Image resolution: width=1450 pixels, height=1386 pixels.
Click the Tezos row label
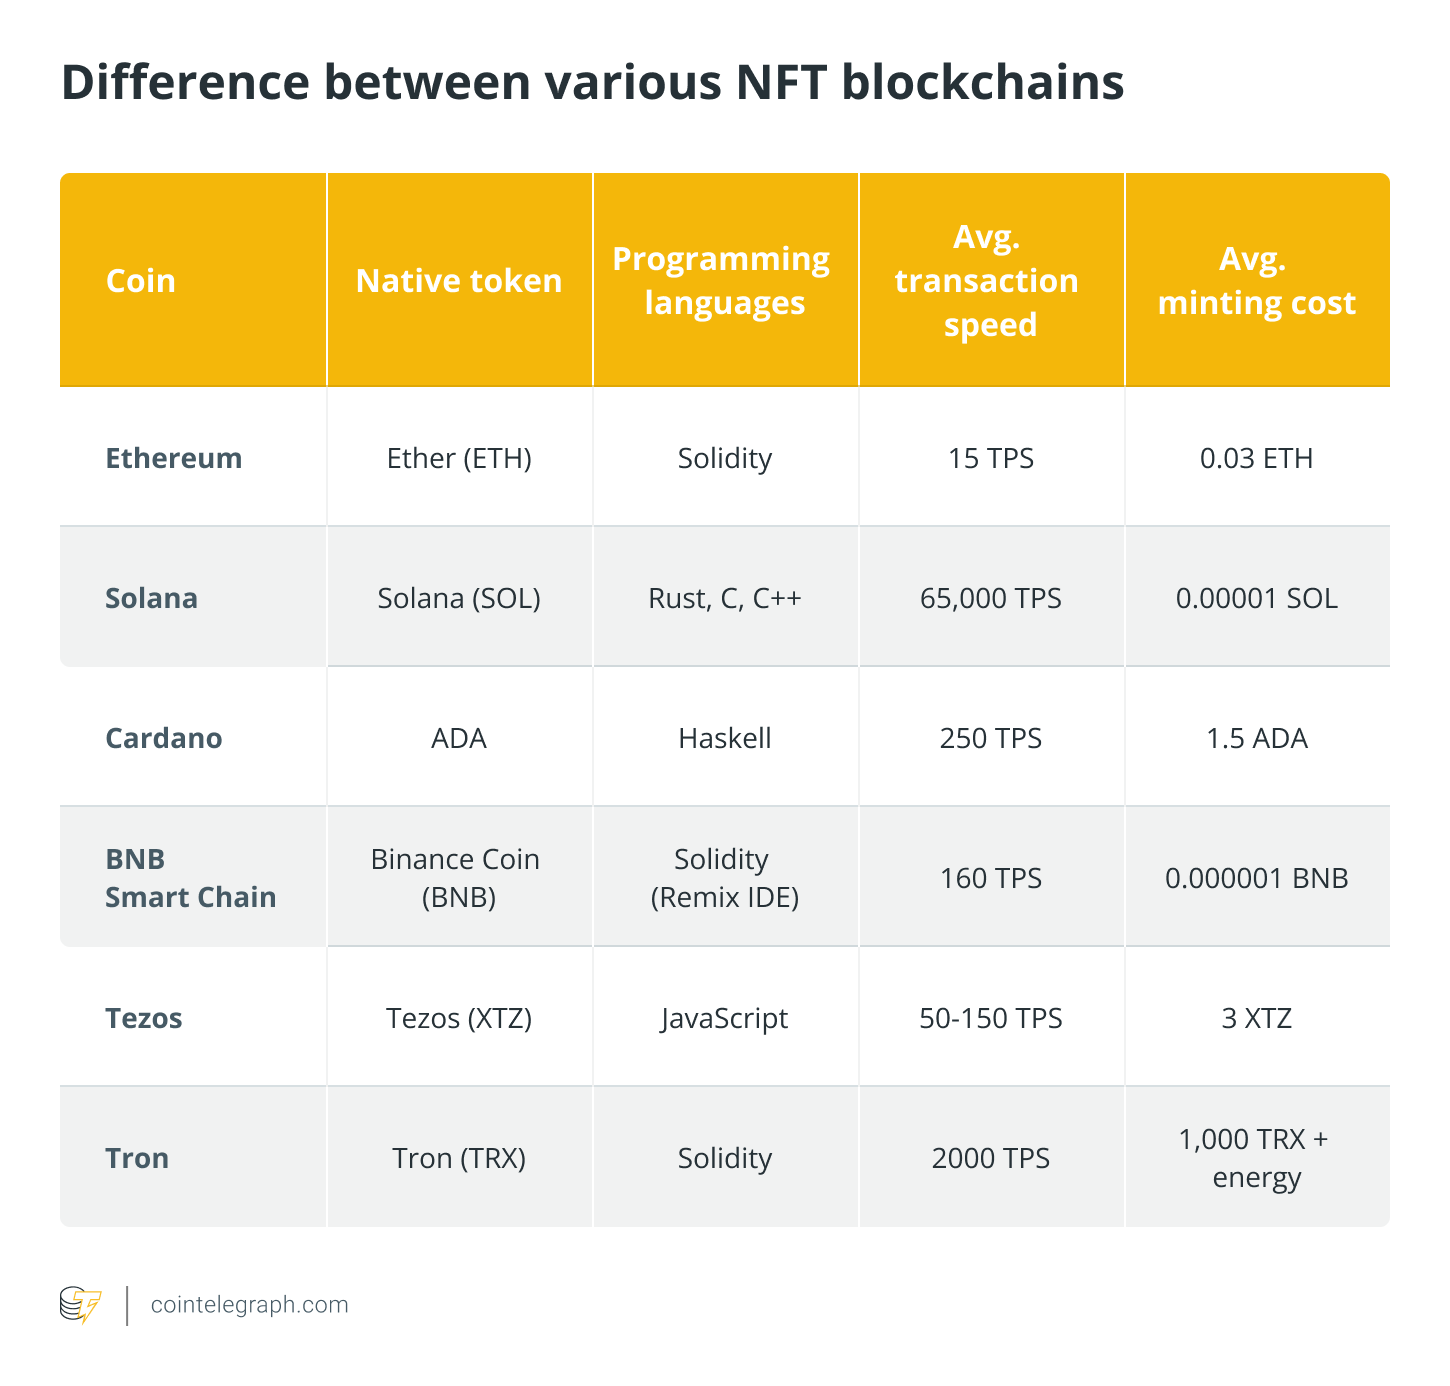(144, 1018)
